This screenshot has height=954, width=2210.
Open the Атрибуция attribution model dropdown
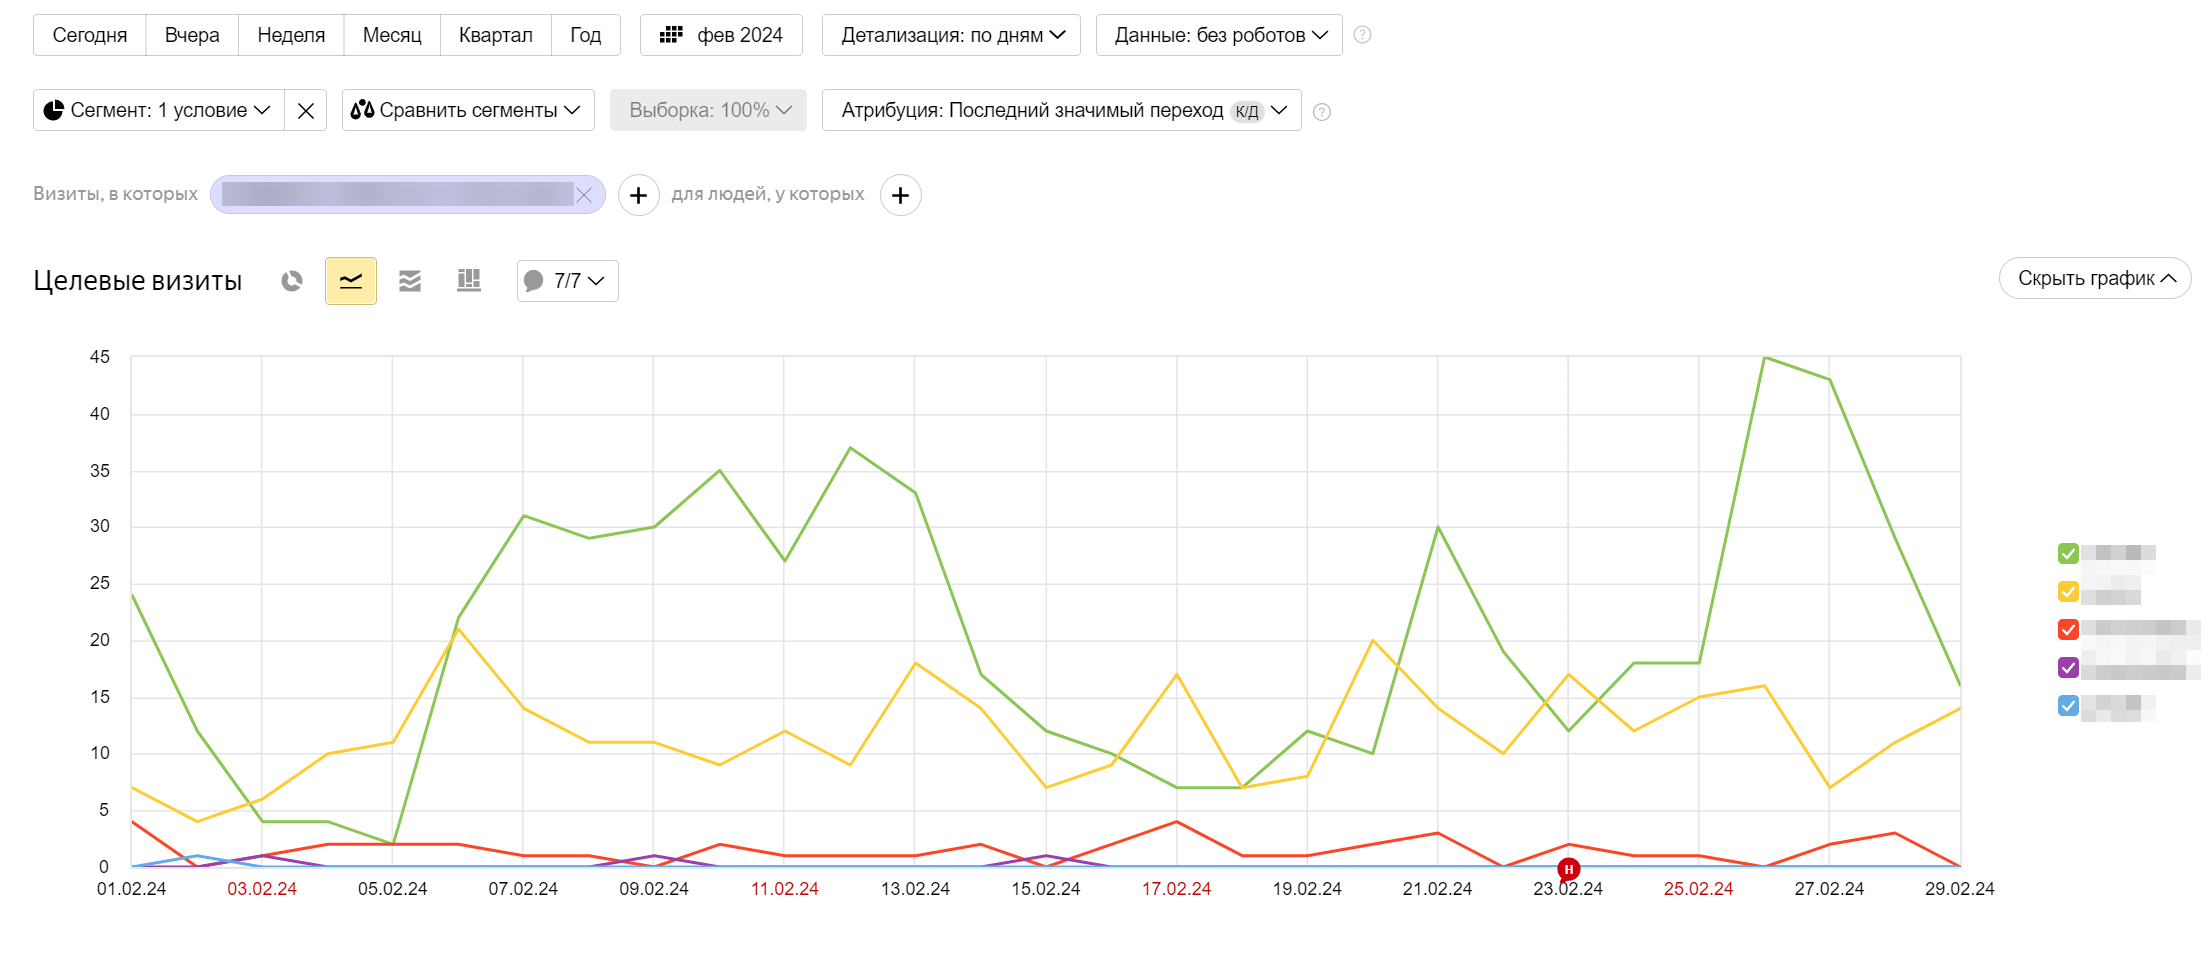tap(1061, 111)
